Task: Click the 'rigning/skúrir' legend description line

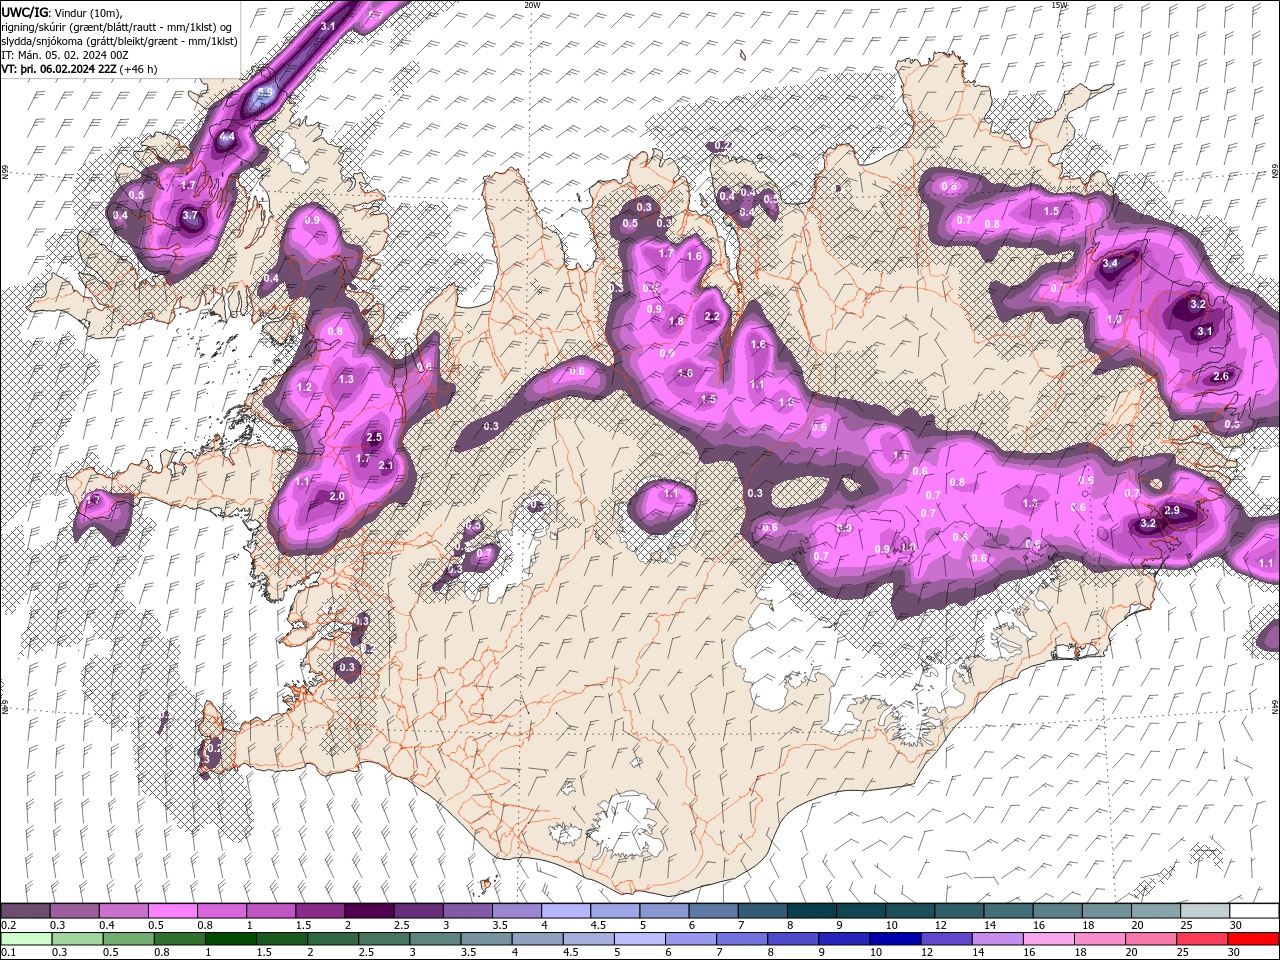Action: (118, 26)
